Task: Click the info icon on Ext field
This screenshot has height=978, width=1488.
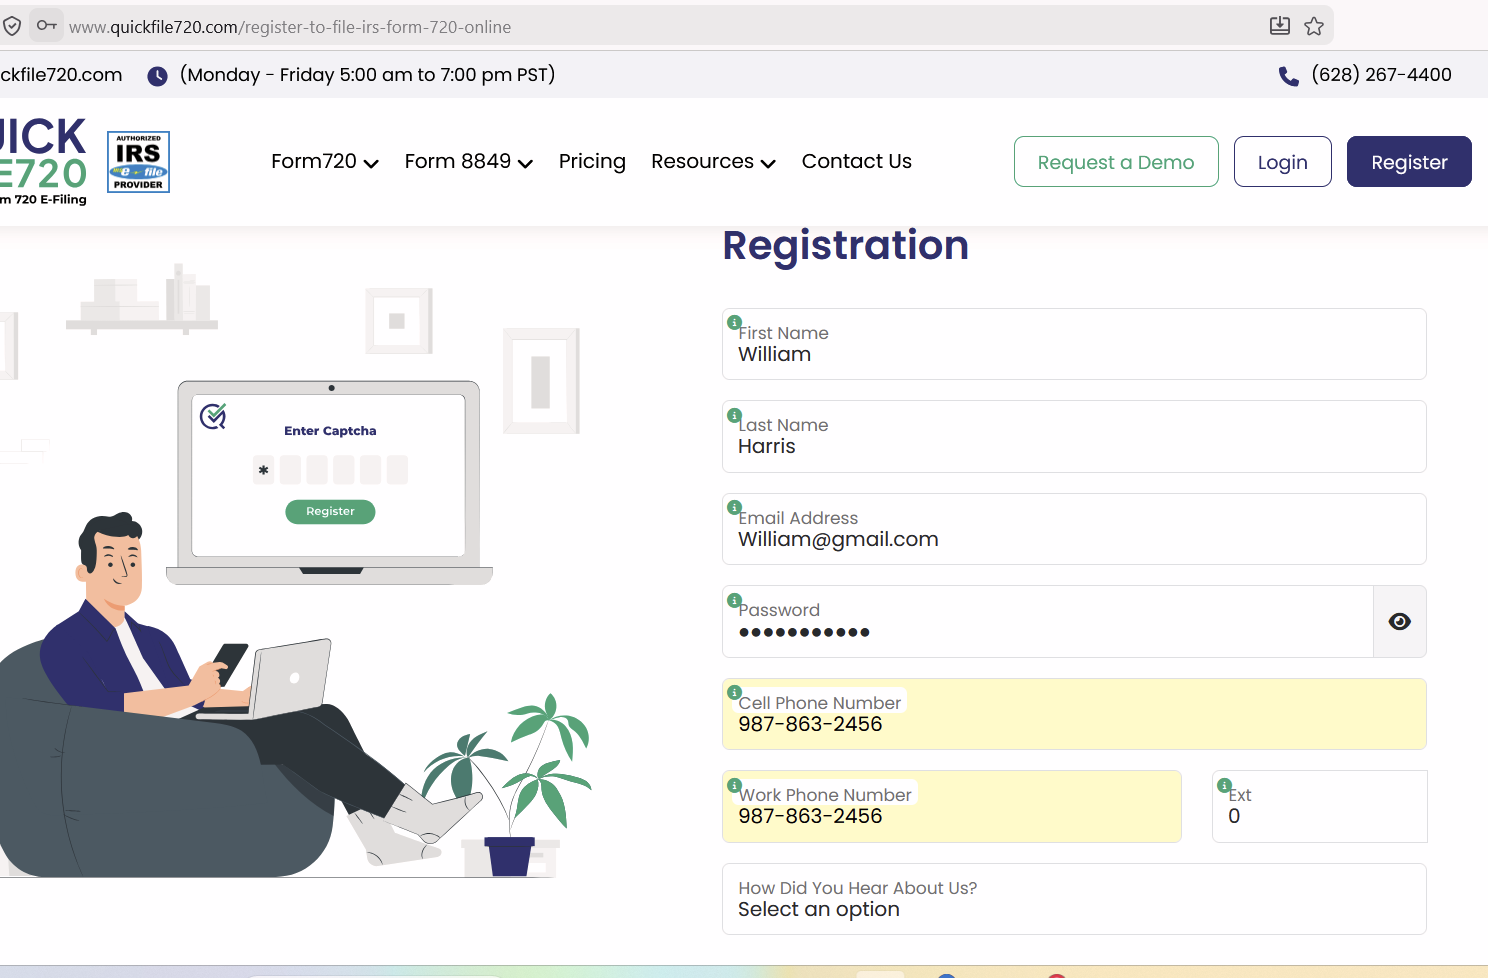Action: pyautogui.click(x=1224, y=785)
